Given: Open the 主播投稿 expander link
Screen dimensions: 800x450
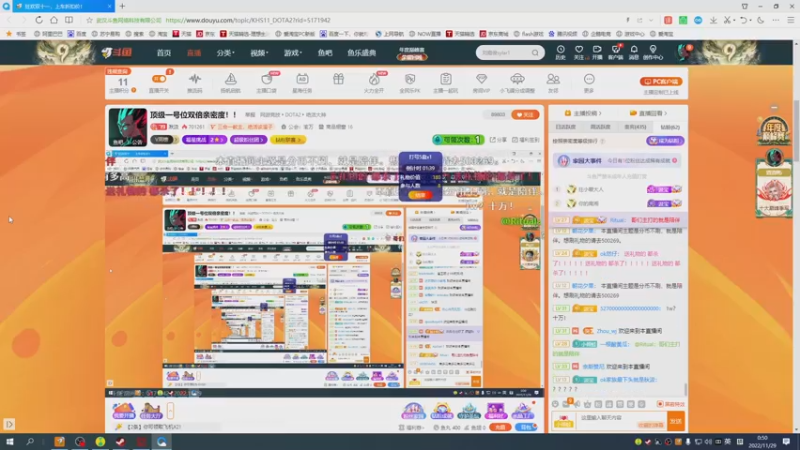Looking at the screenshot, I should pyautogui.click(x=583, y=113).
